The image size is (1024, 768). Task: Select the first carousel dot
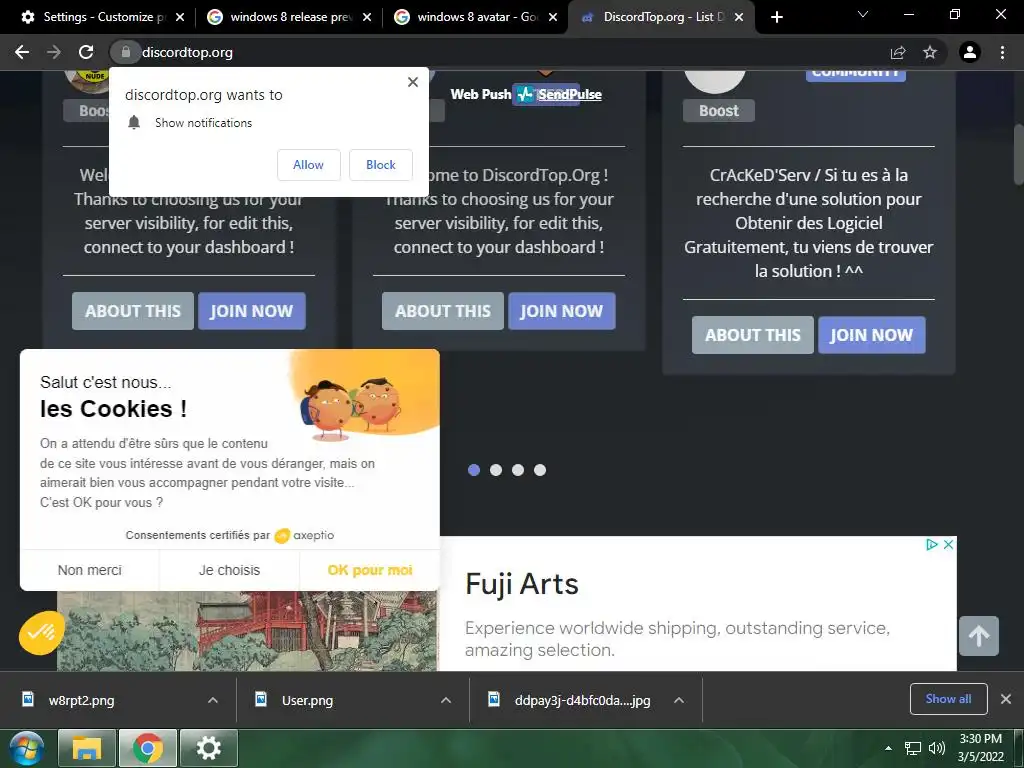pos(474,470)
